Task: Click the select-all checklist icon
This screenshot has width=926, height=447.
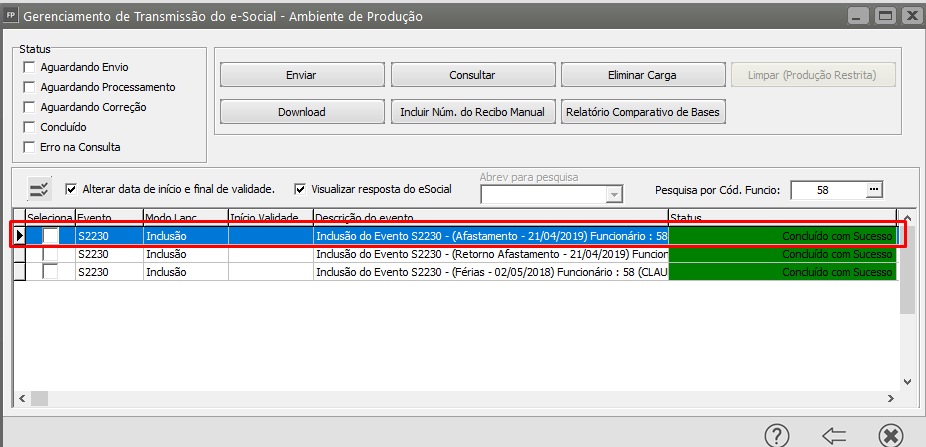Action: tap(41, 189)
